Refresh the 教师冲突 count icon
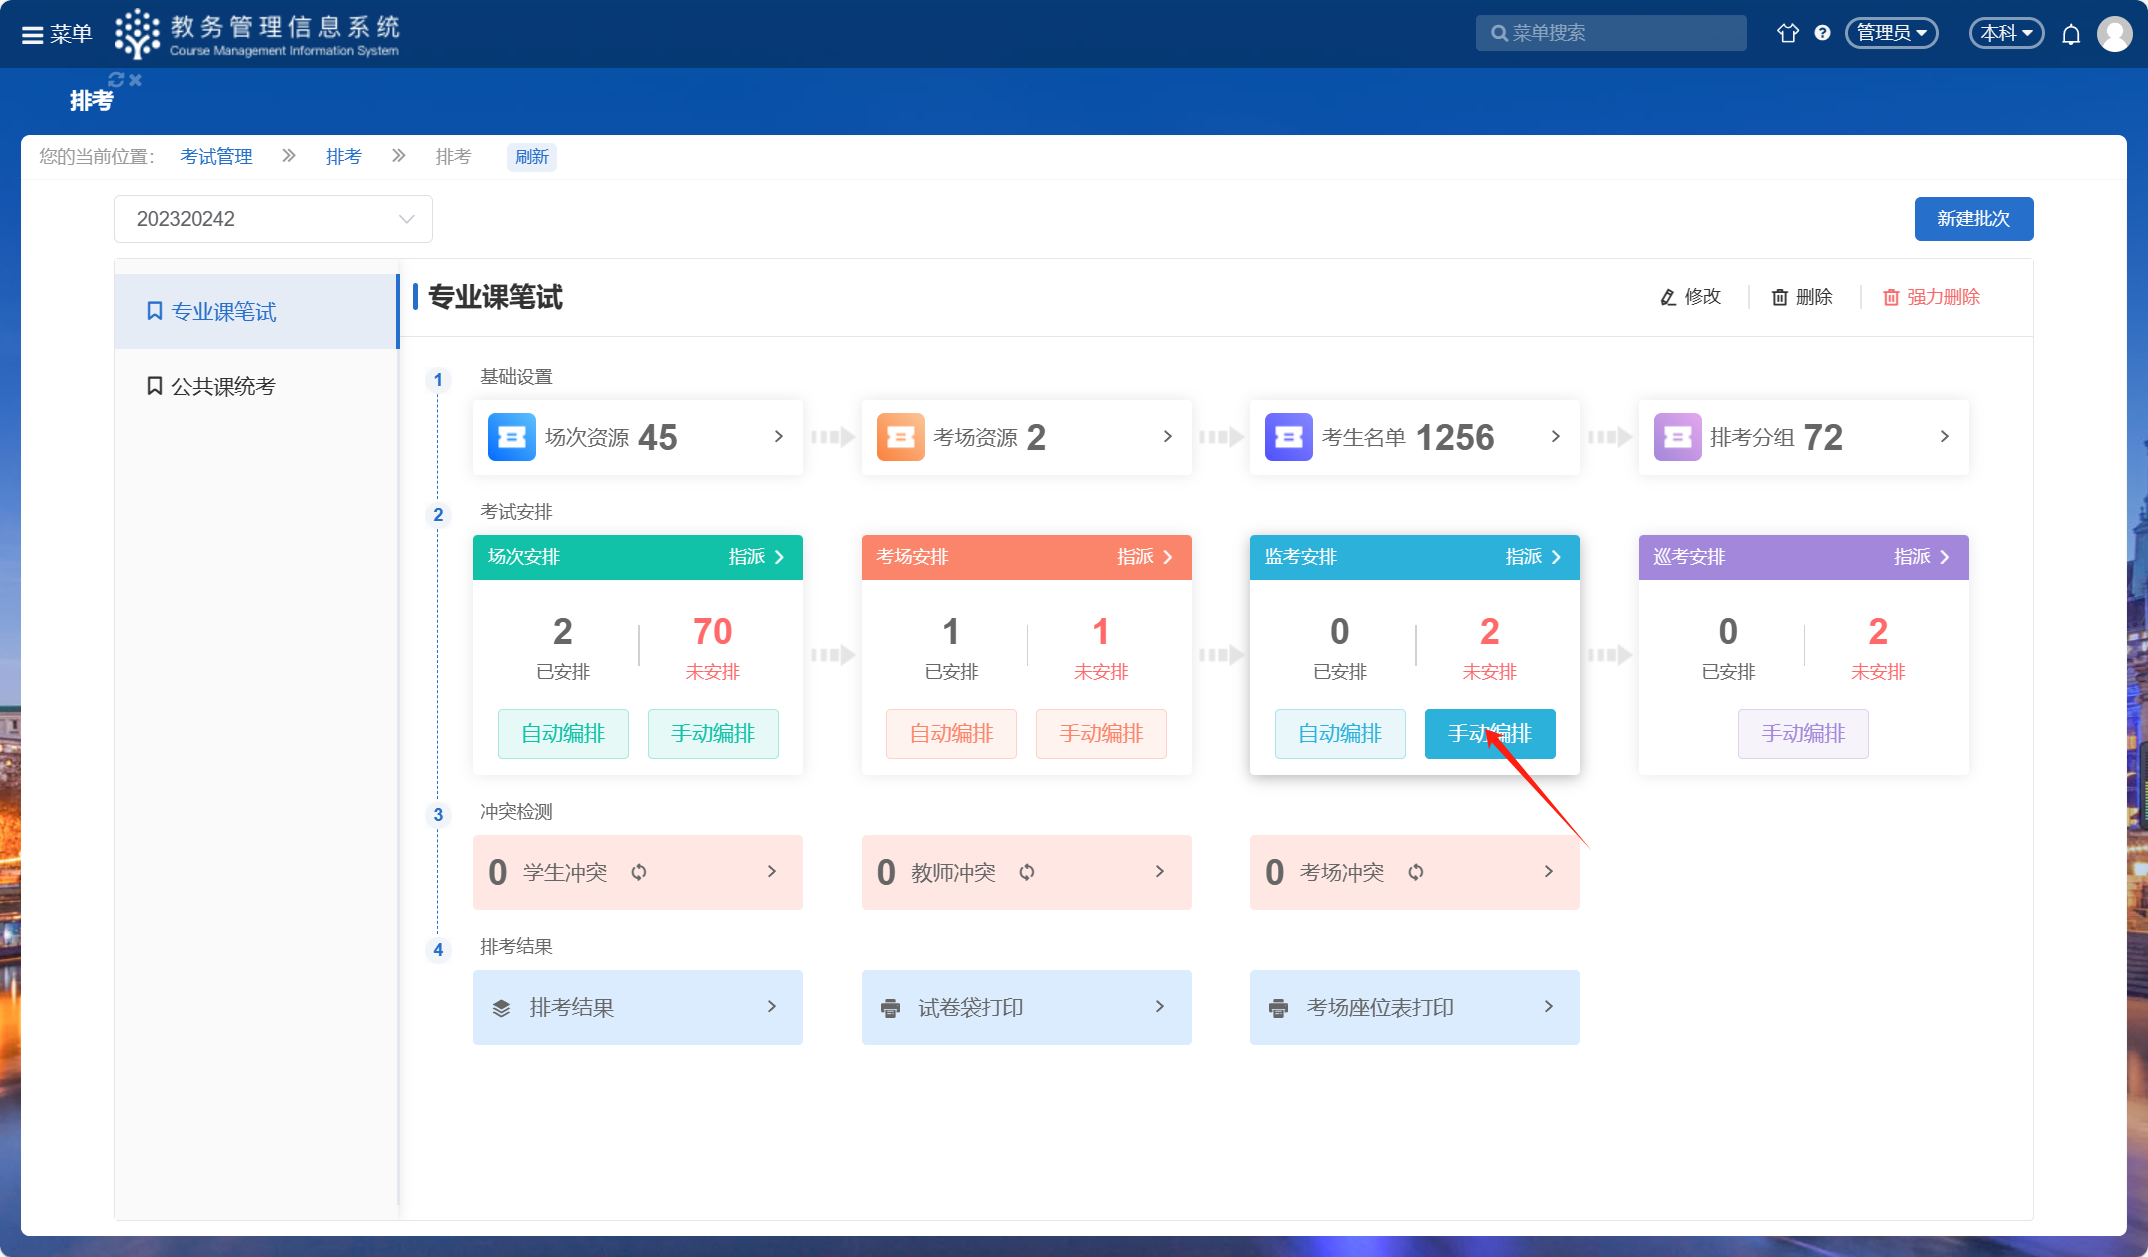The height and width of the screenshot is (1257, 2148). coord(1027,872)
